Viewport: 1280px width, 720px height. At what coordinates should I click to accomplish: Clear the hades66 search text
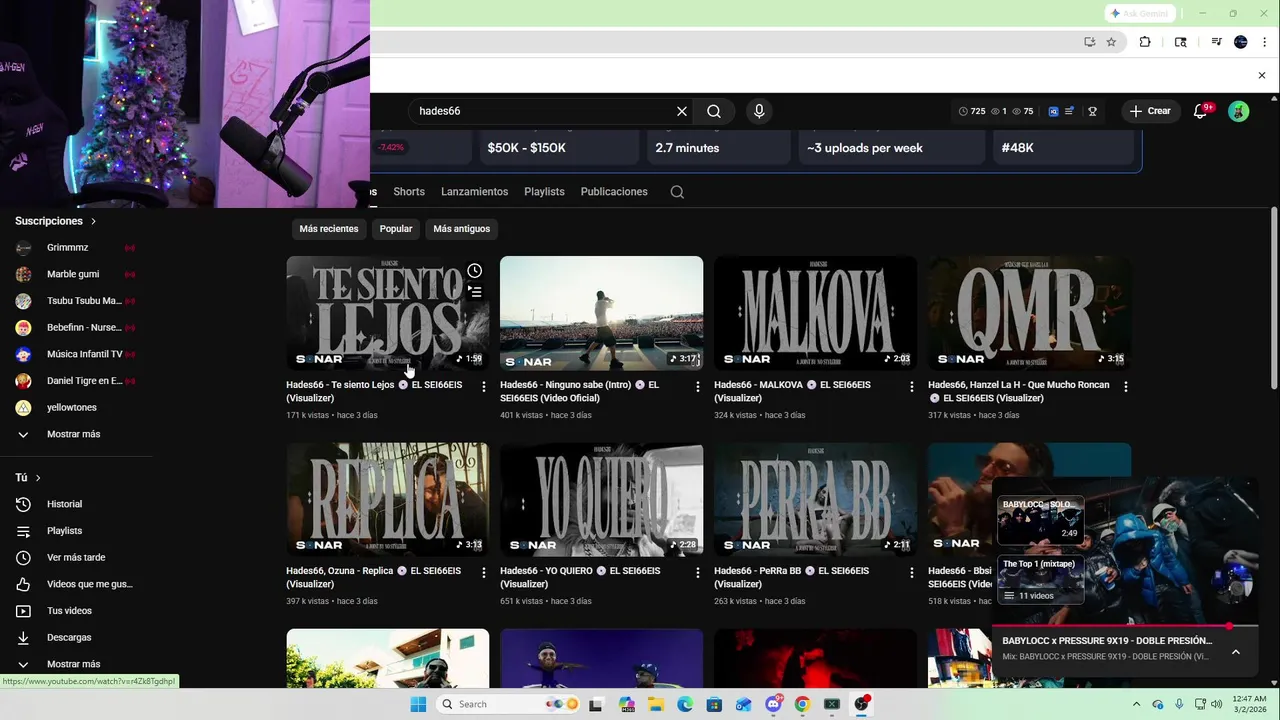pyautogui.click(x=682, y=111)
